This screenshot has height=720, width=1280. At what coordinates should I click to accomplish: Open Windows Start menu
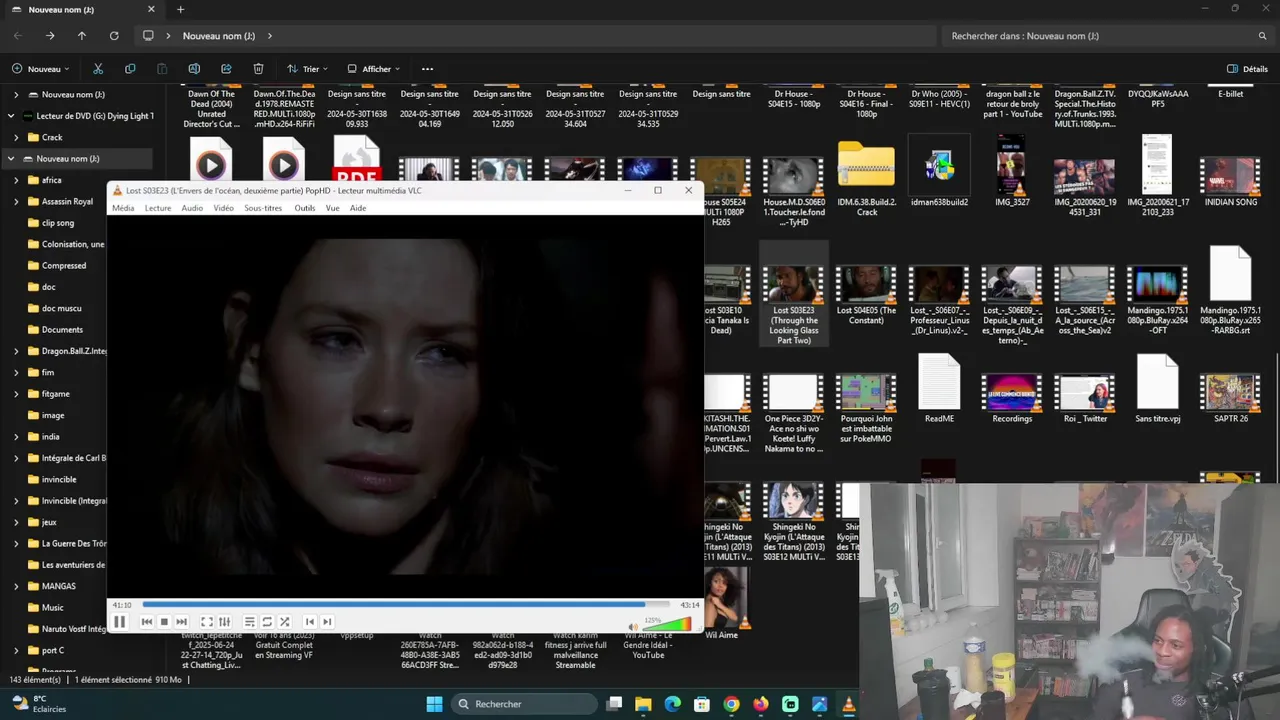(x=434, y=704)
